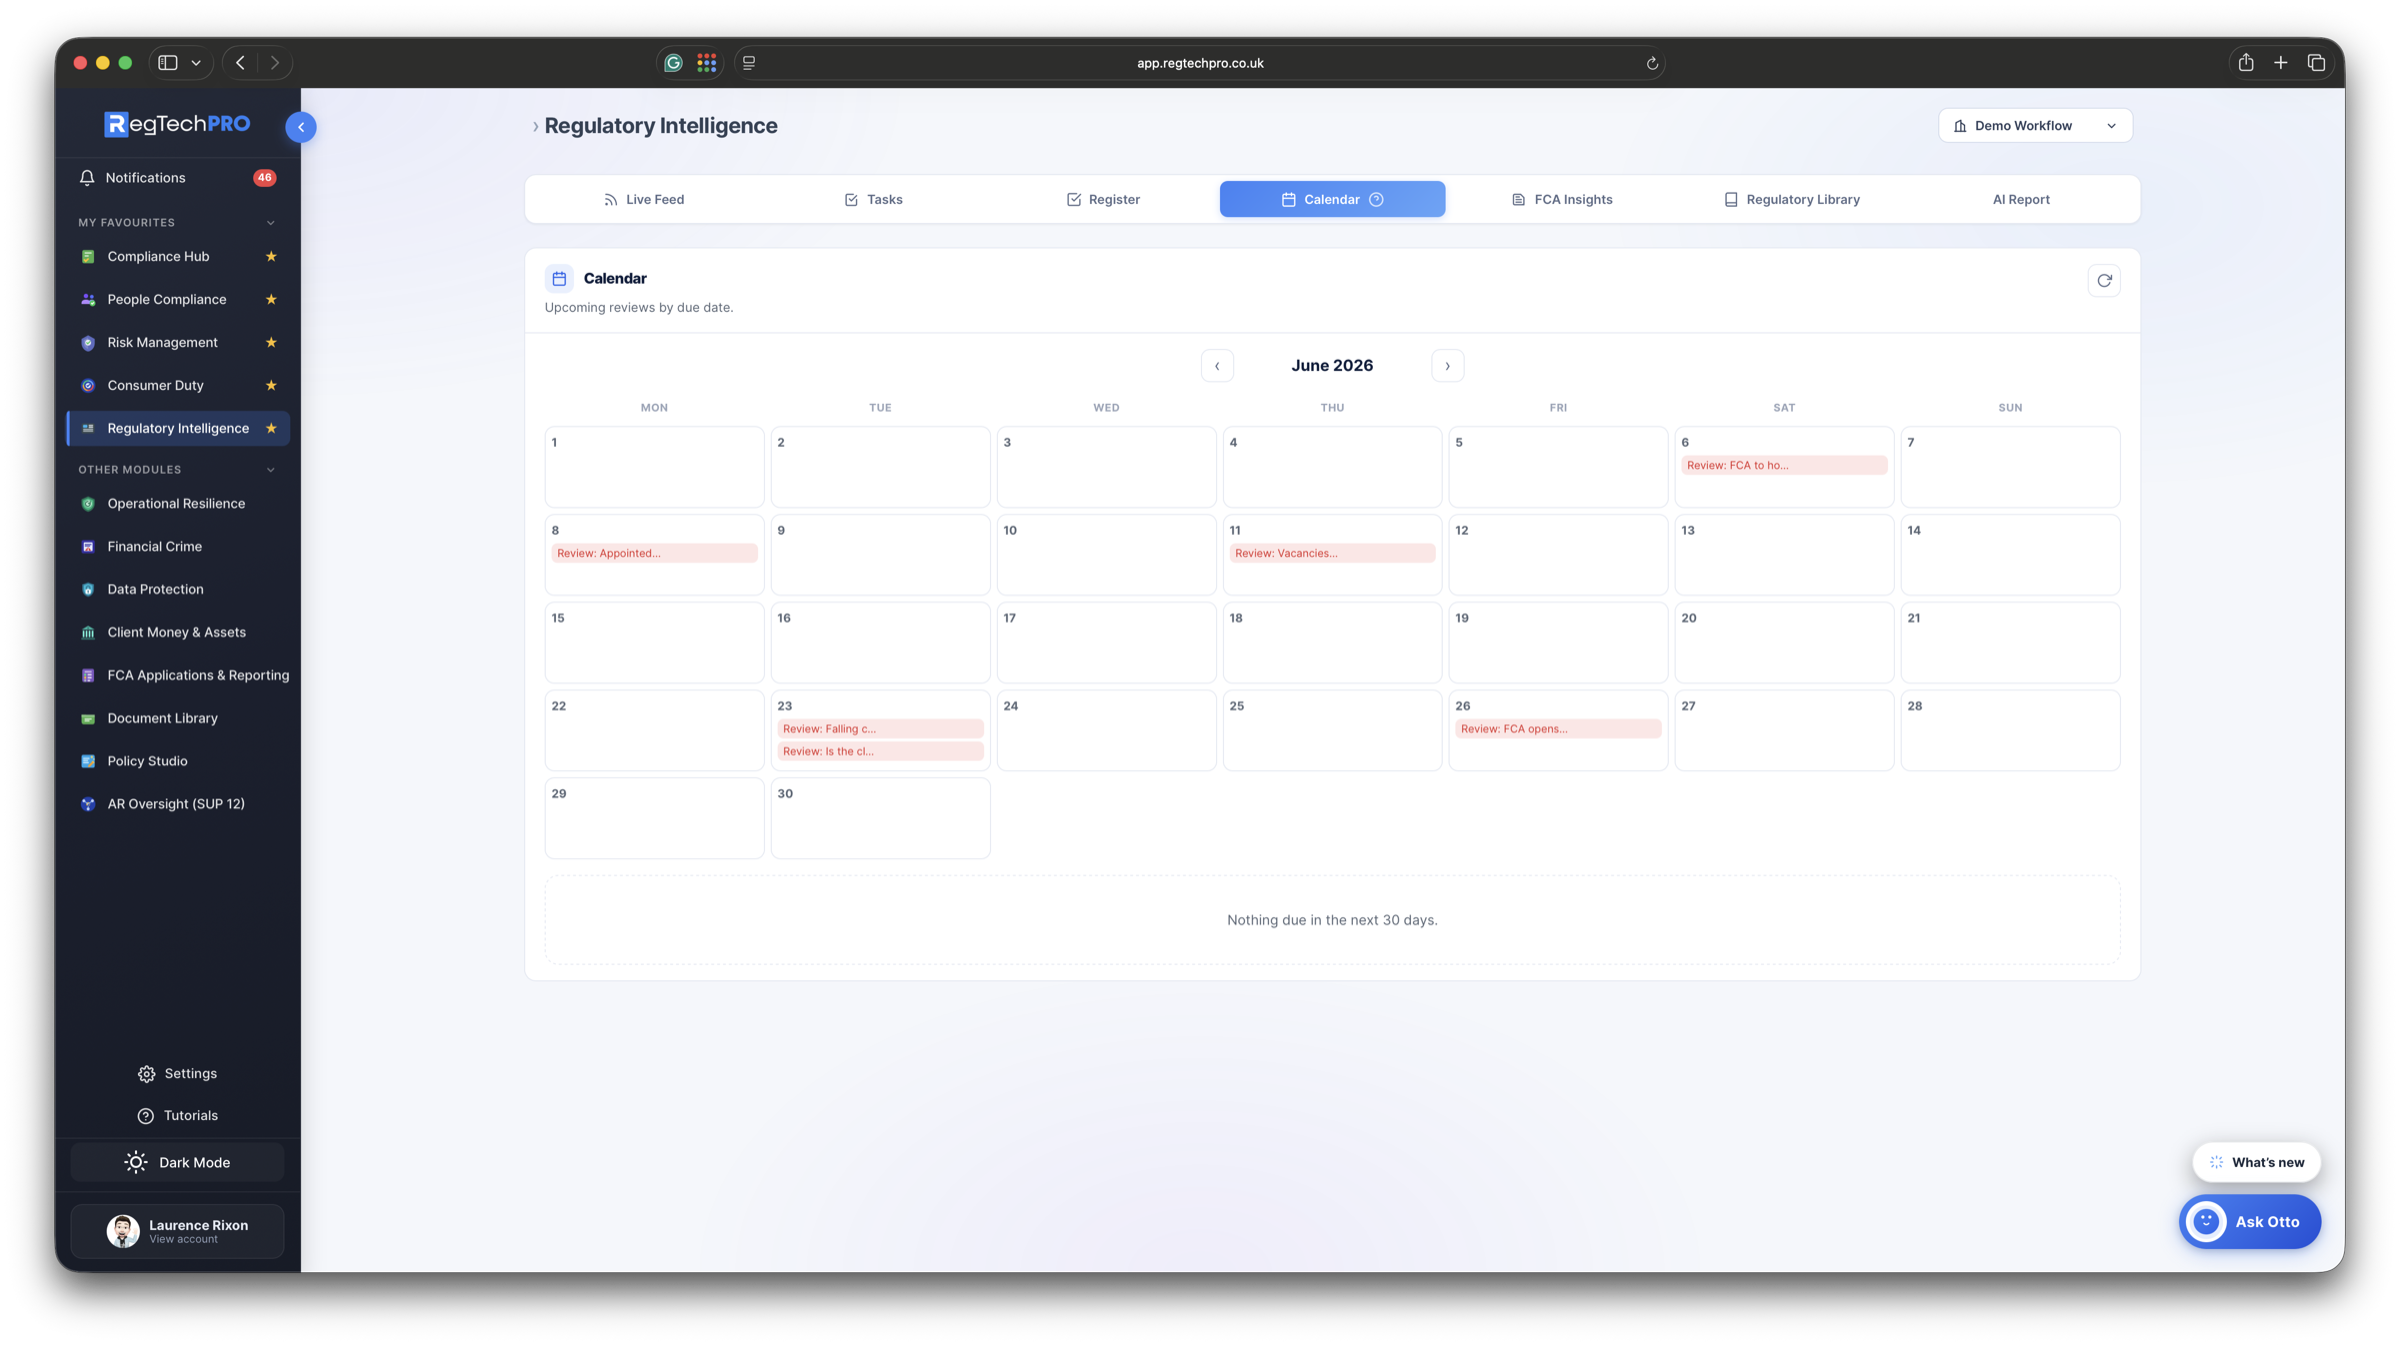The image size is (2400, 1345).
Task: Click the Calendar tab help question icon
Action: pyautogui.click(x=1377, y=200)
